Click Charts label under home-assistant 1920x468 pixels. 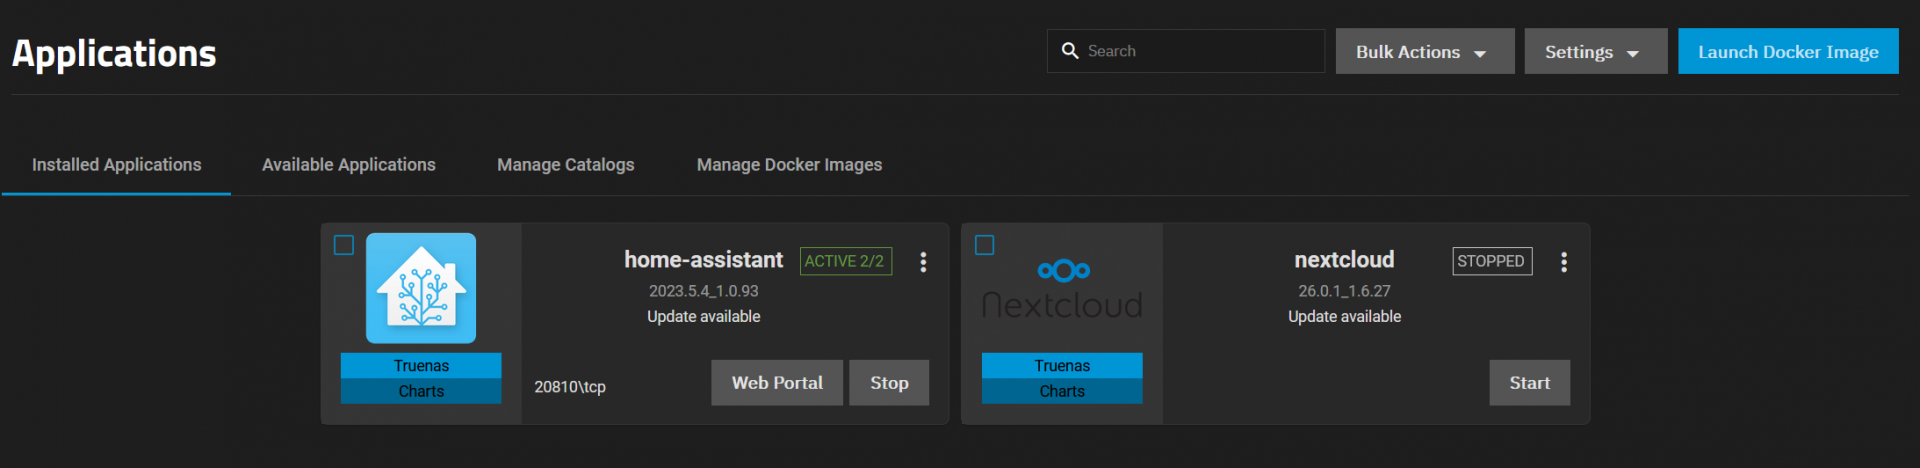pos(421,391)
